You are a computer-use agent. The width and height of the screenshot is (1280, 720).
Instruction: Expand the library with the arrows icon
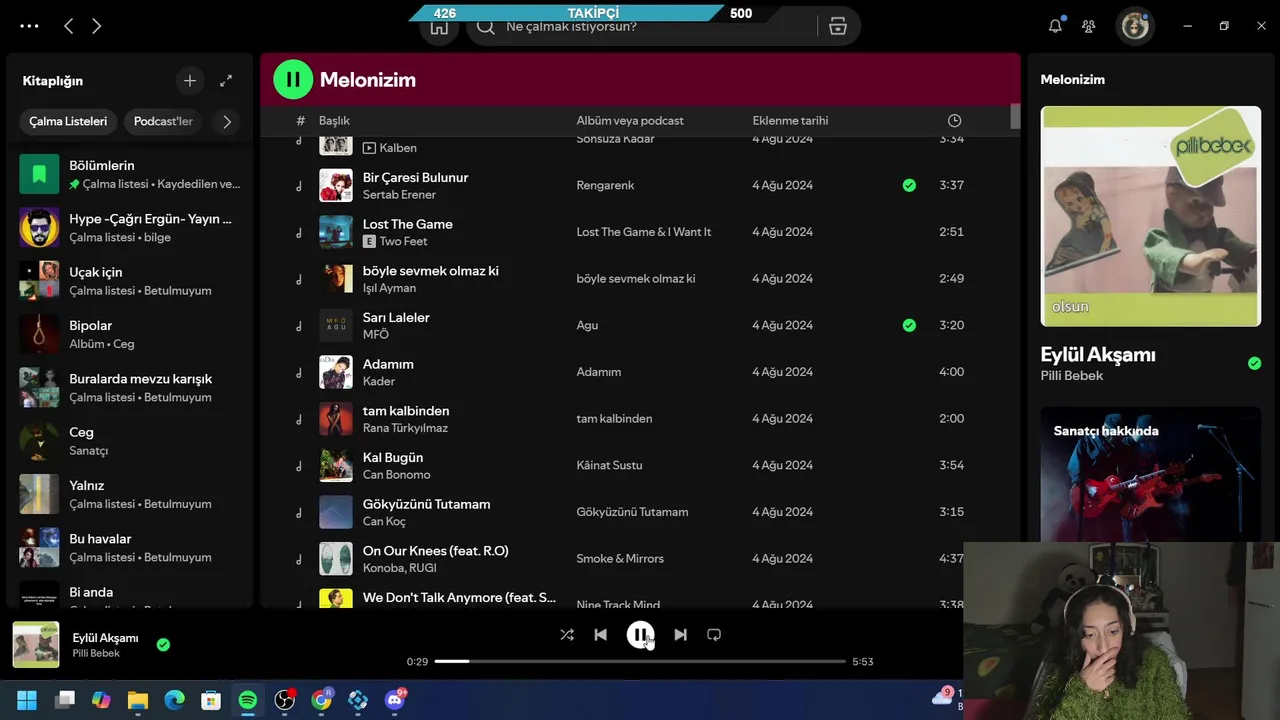pos(226,81)
